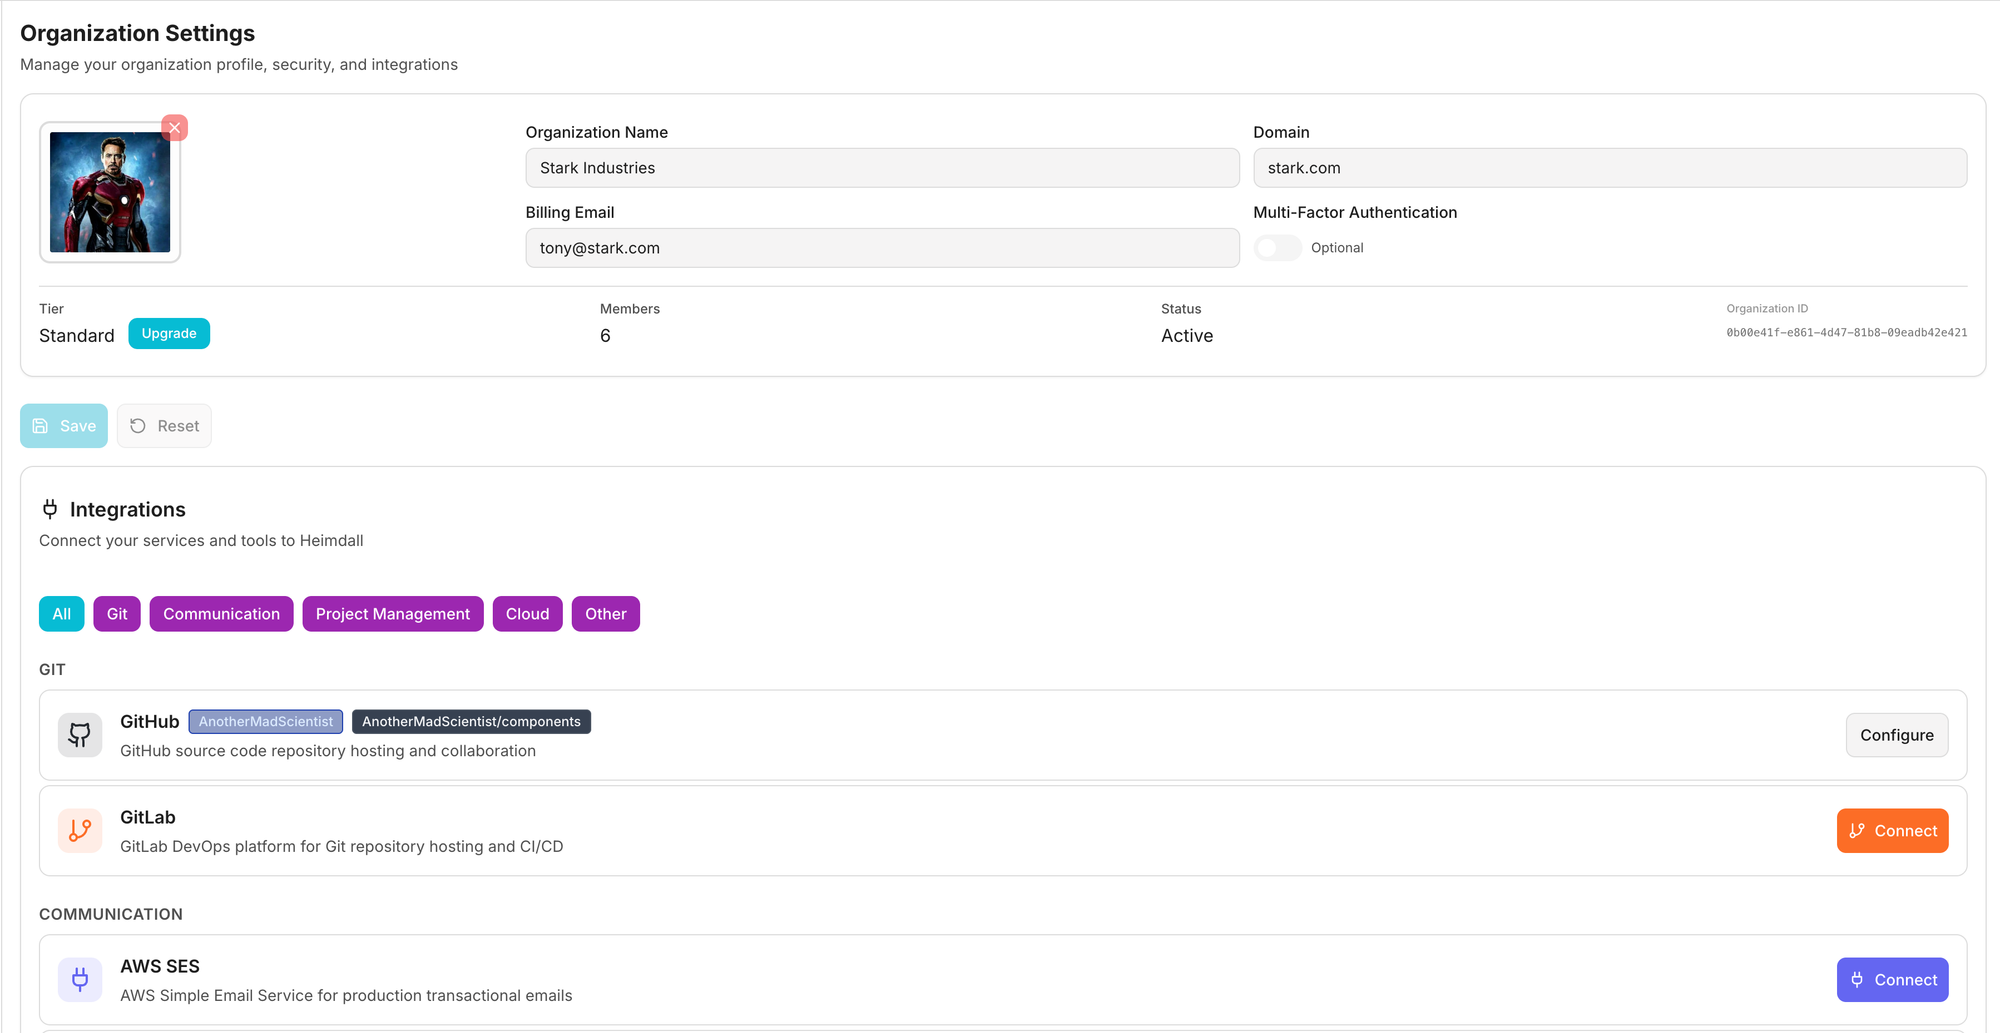
Task: Click the Save button
Action: tap(64, 426)
